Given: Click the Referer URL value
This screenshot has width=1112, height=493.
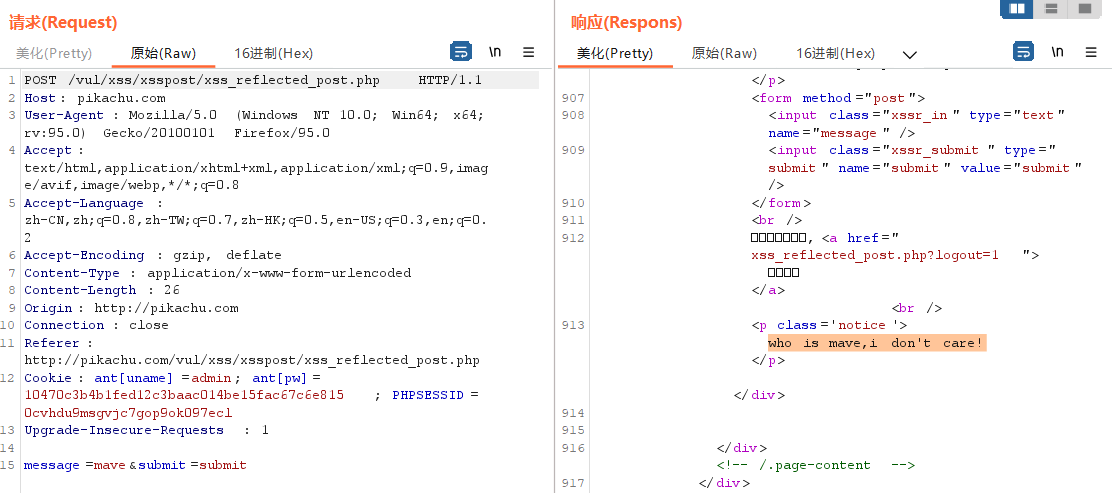Looking at the screenshot, I should click(252, 360).
